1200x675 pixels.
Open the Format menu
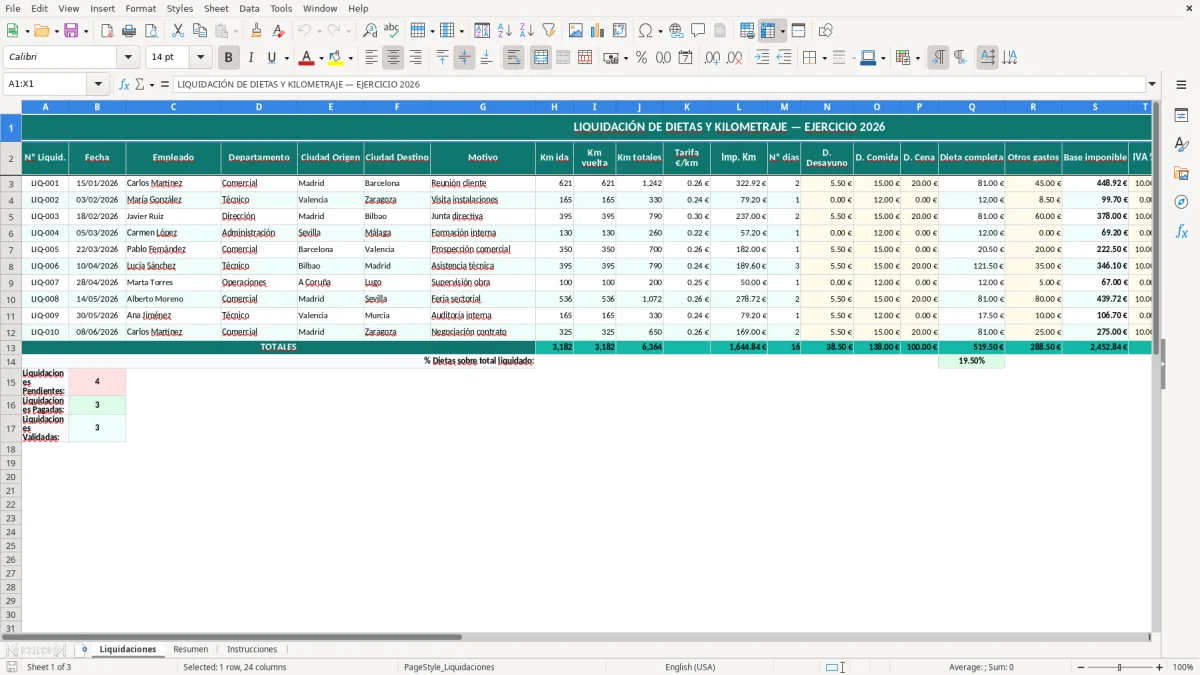coord(141,8)
